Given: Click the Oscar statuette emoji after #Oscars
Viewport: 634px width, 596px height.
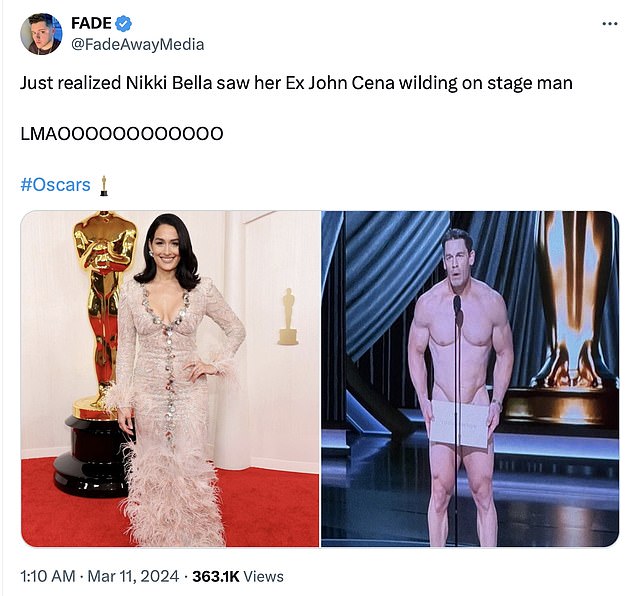Looking at the screenshot, I should pyautogui.click(x=104, y=186).
